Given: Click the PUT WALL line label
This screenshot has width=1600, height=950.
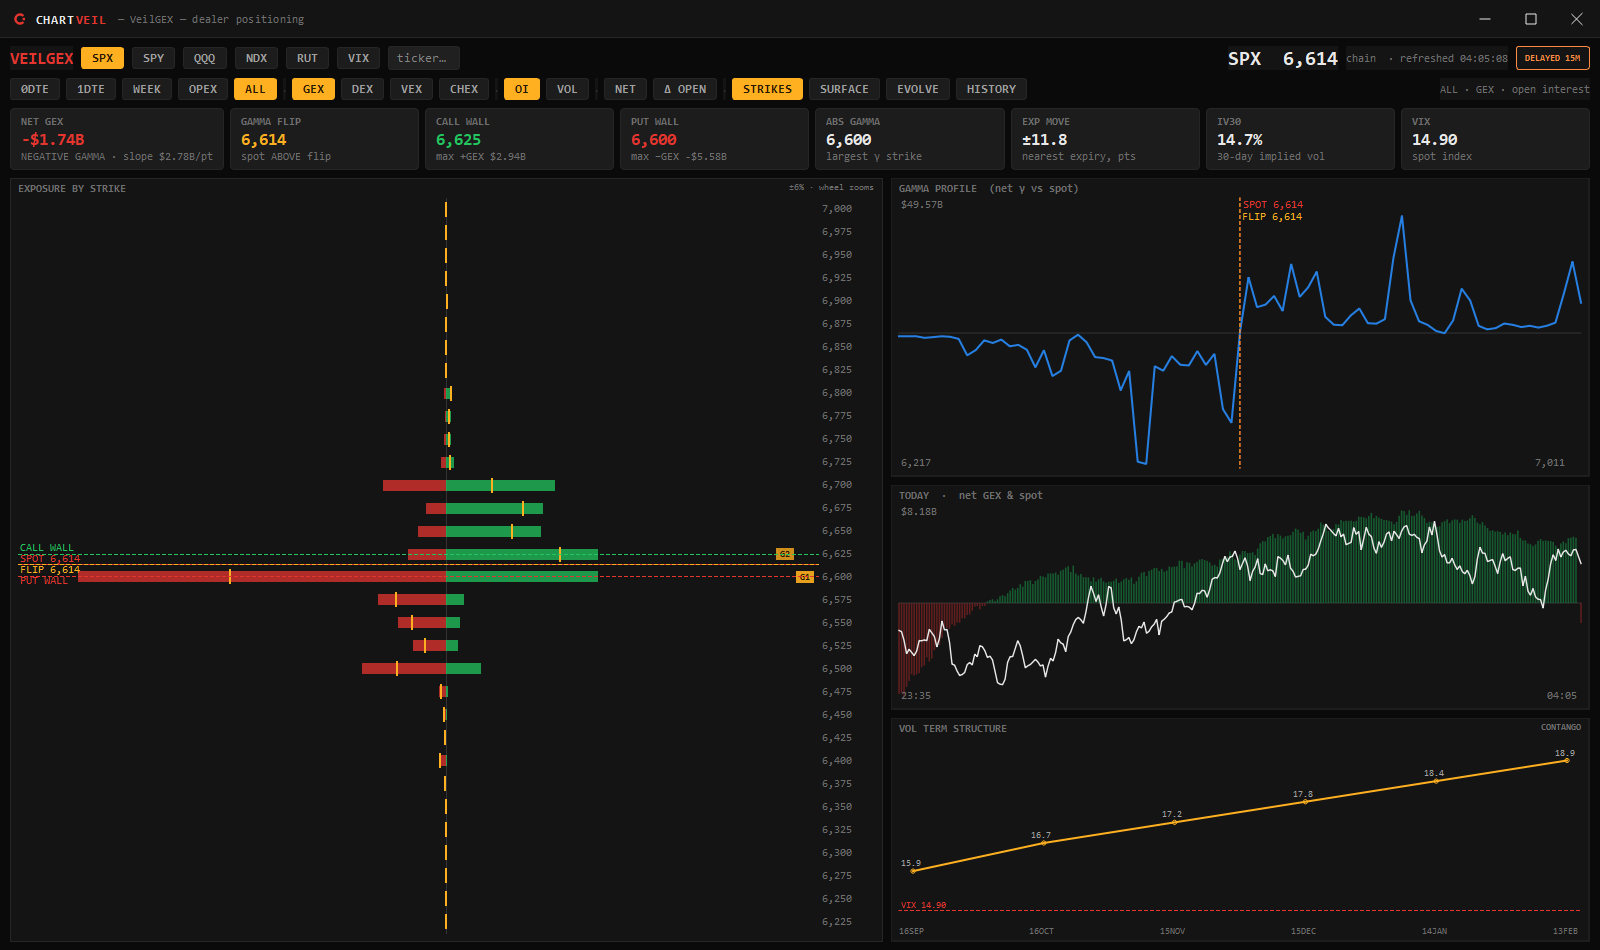Looking at the screenshot, I should [44, 581].
